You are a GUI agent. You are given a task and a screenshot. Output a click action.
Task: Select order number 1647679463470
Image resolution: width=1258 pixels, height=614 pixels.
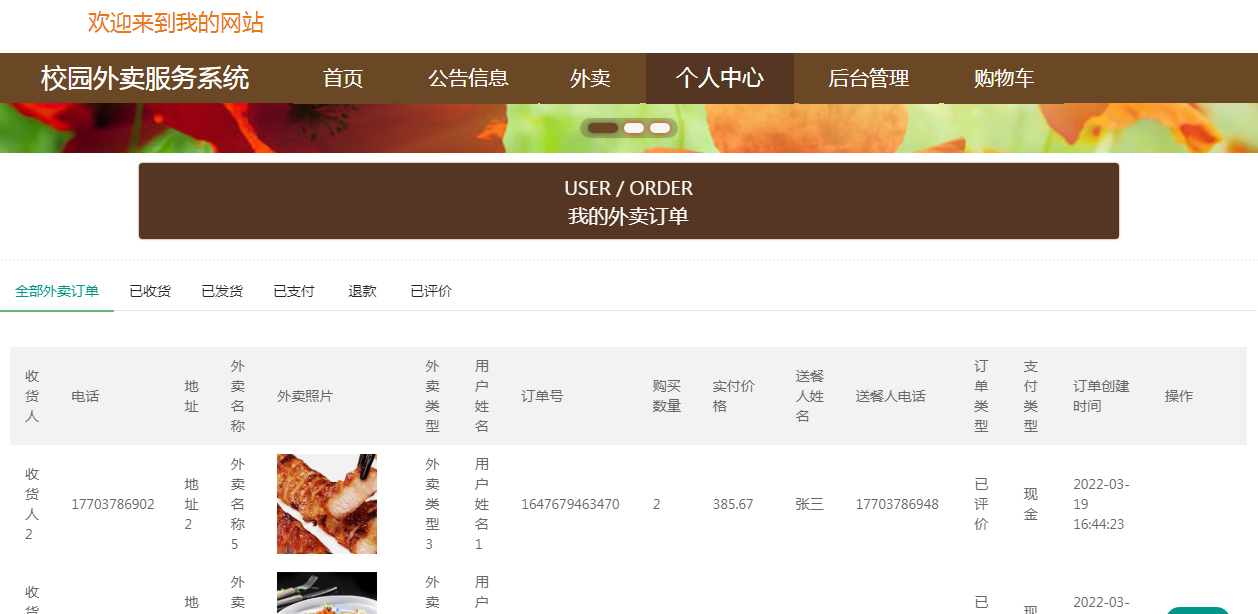pyautogui.click(x=570, y=504)
